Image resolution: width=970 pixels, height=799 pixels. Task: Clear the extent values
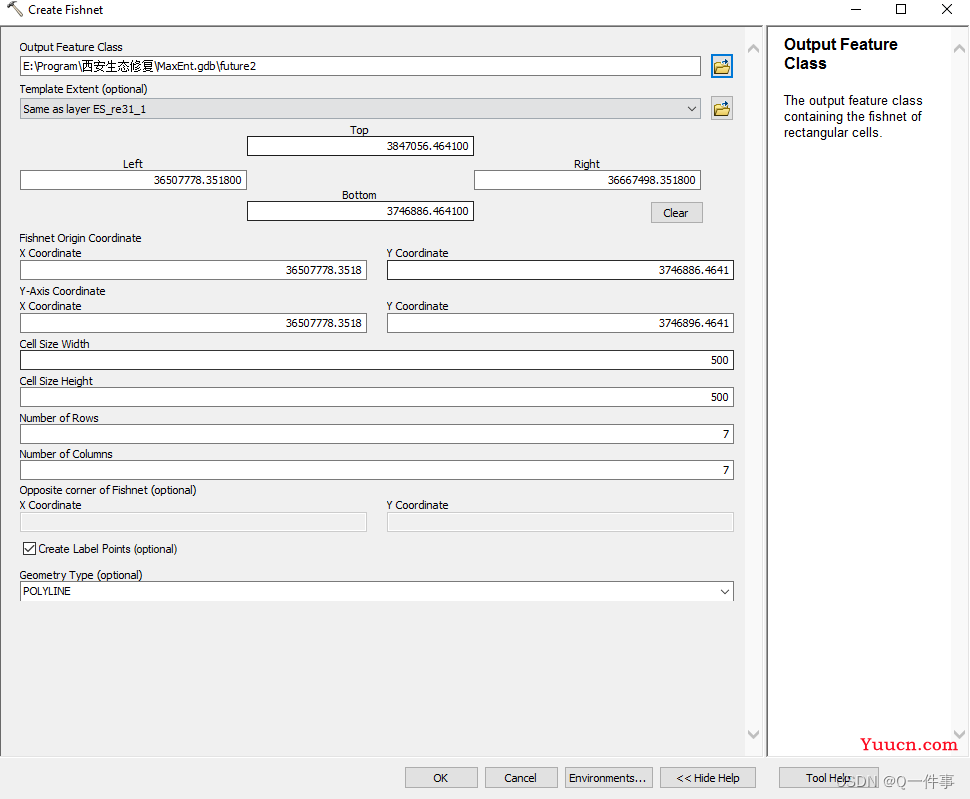coord(676,213)
